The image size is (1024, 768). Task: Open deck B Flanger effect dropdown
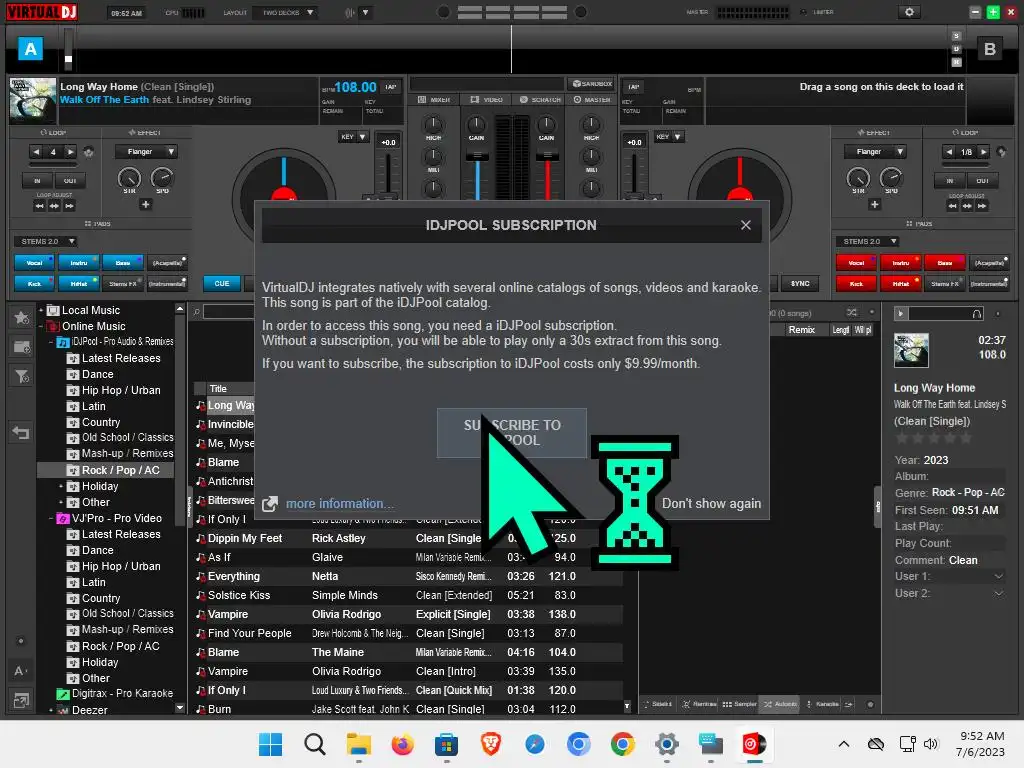(875, 152)
